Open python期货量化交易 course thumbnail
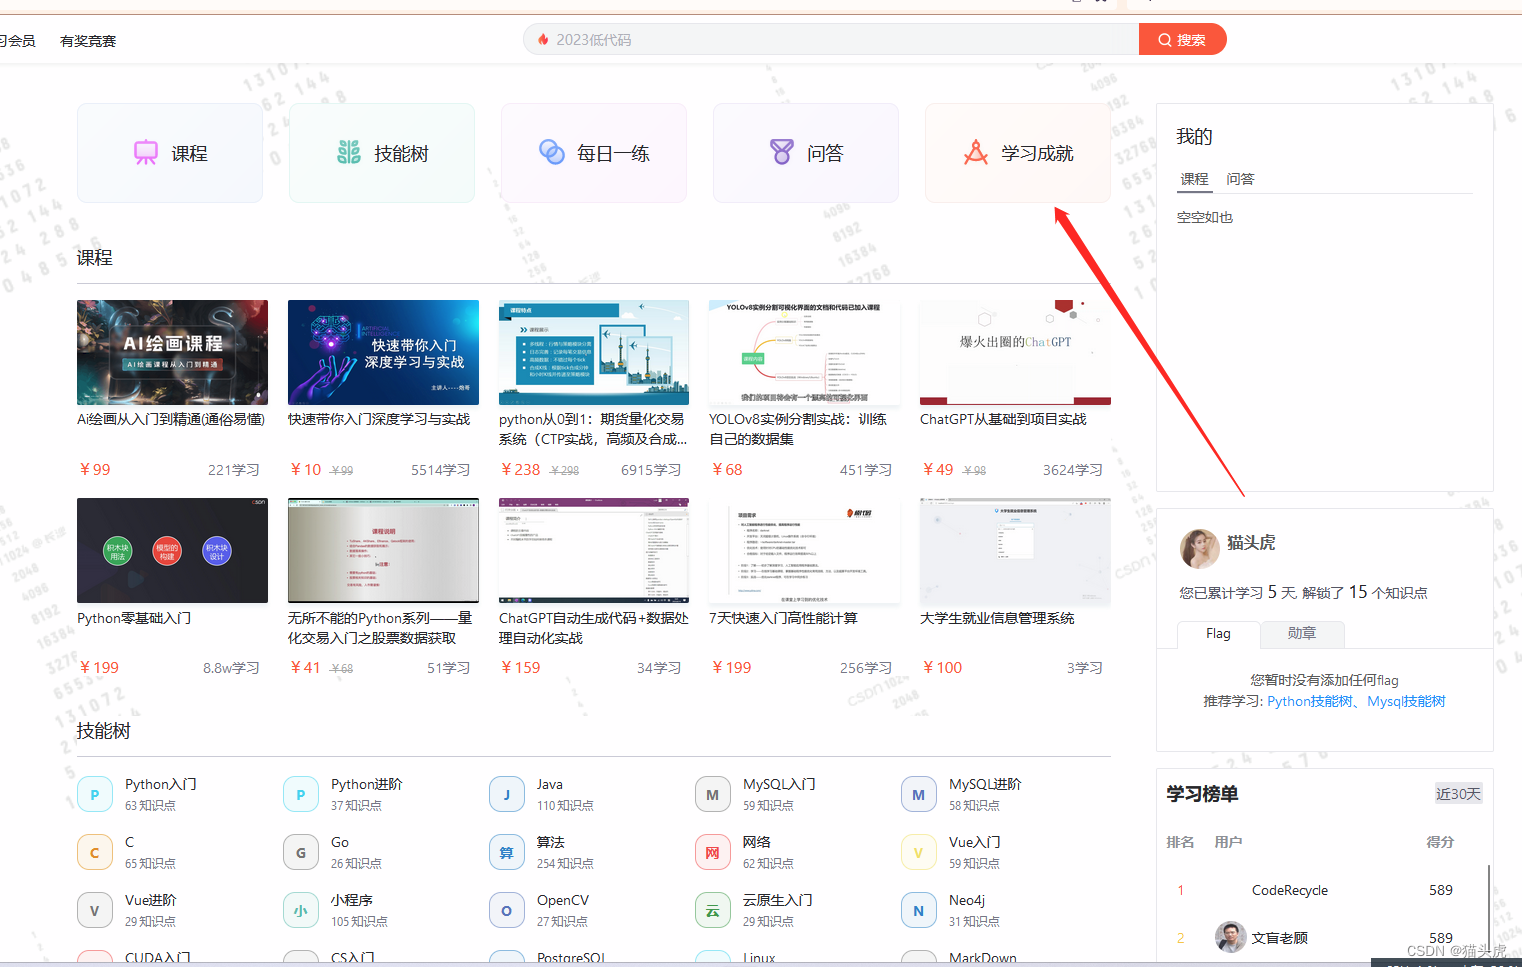The width and height of the screenshot is (1522, 967). pos(594,352)
